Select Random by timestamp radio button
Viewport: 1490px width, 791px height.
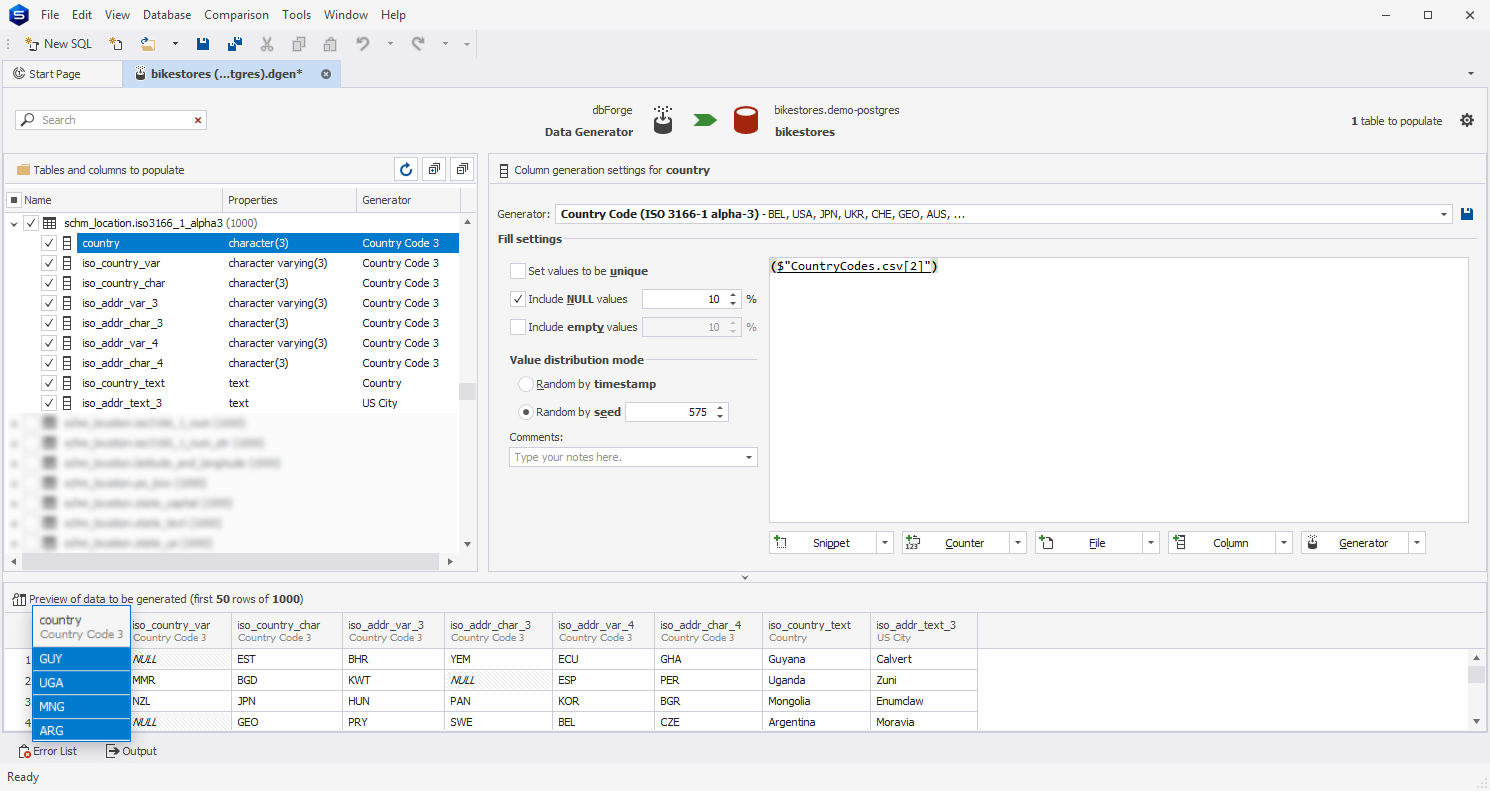pos(526,384)
